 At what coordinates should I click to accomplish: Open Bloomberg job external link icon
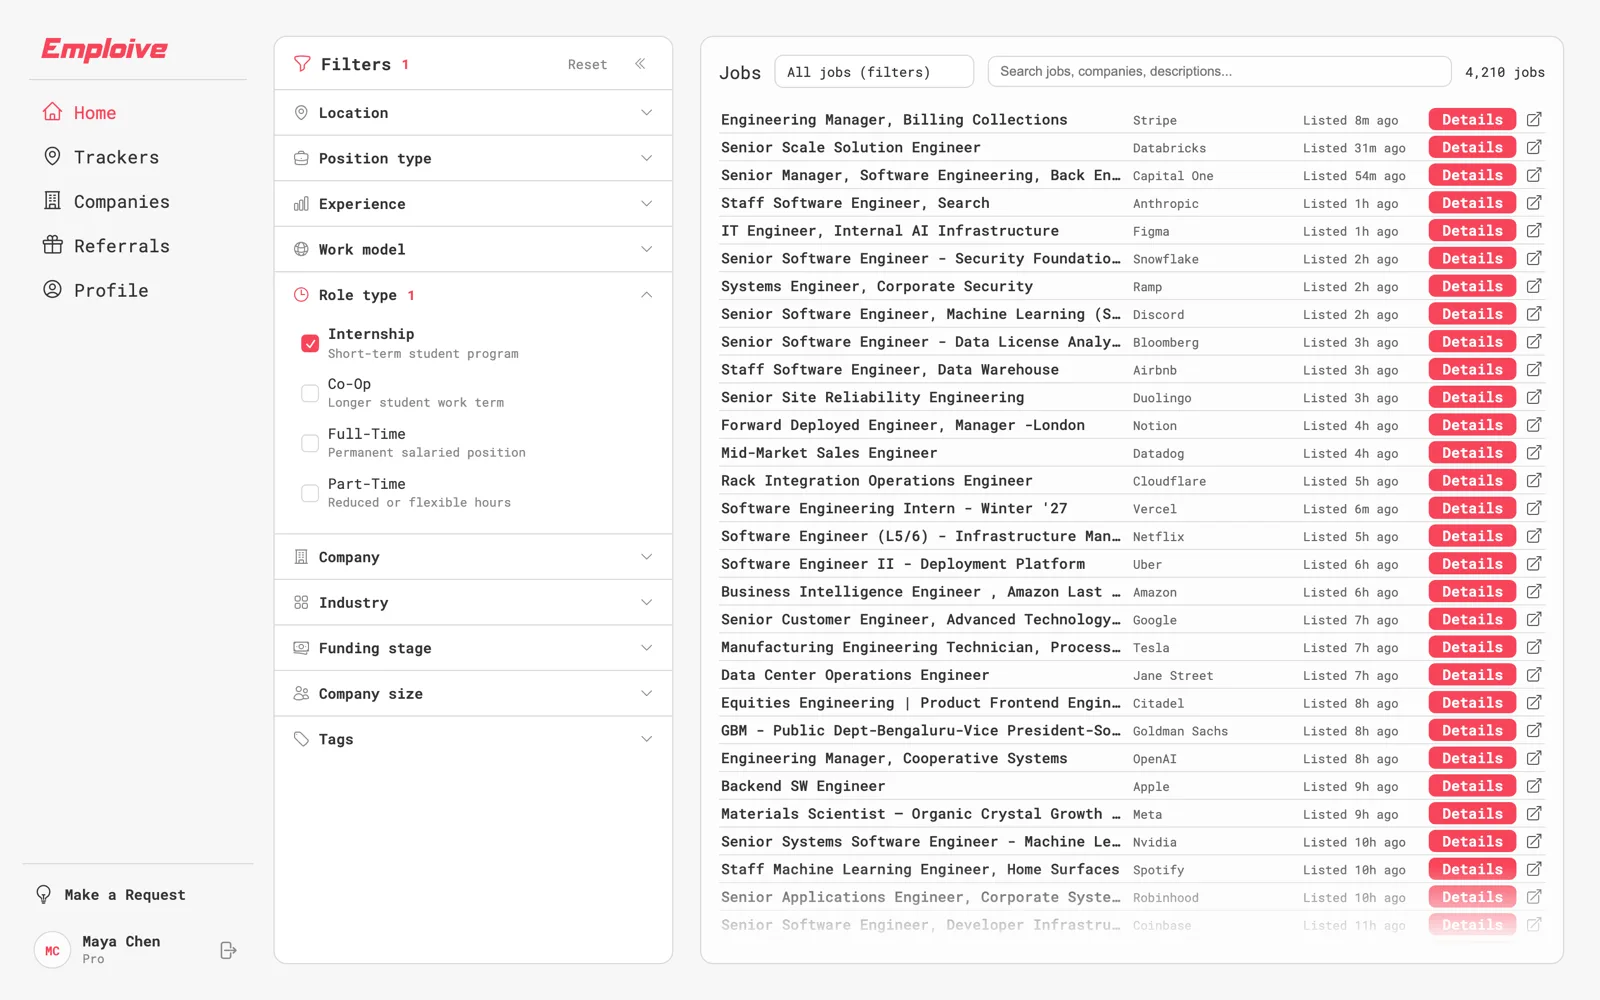click(1534, 342)
